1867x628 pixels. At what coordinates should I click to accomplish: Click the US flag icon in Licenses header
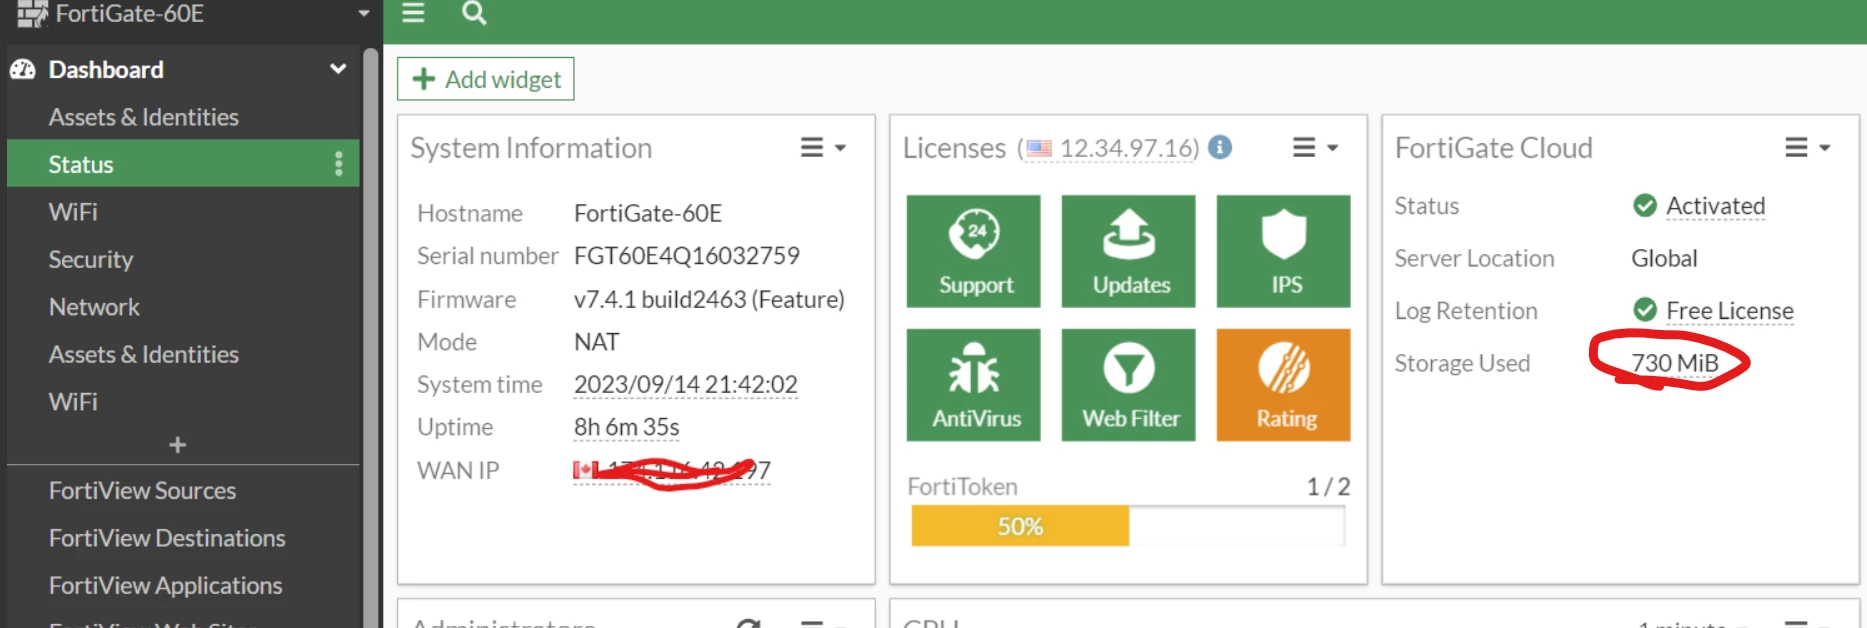[1039, 149]
